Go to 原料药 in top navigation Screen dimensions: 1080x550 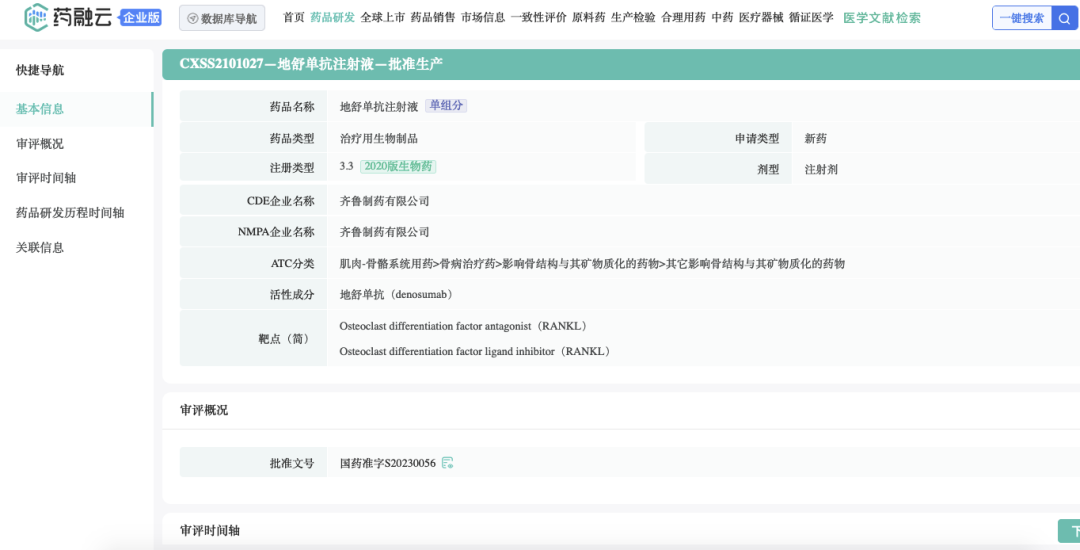point(589,18)
